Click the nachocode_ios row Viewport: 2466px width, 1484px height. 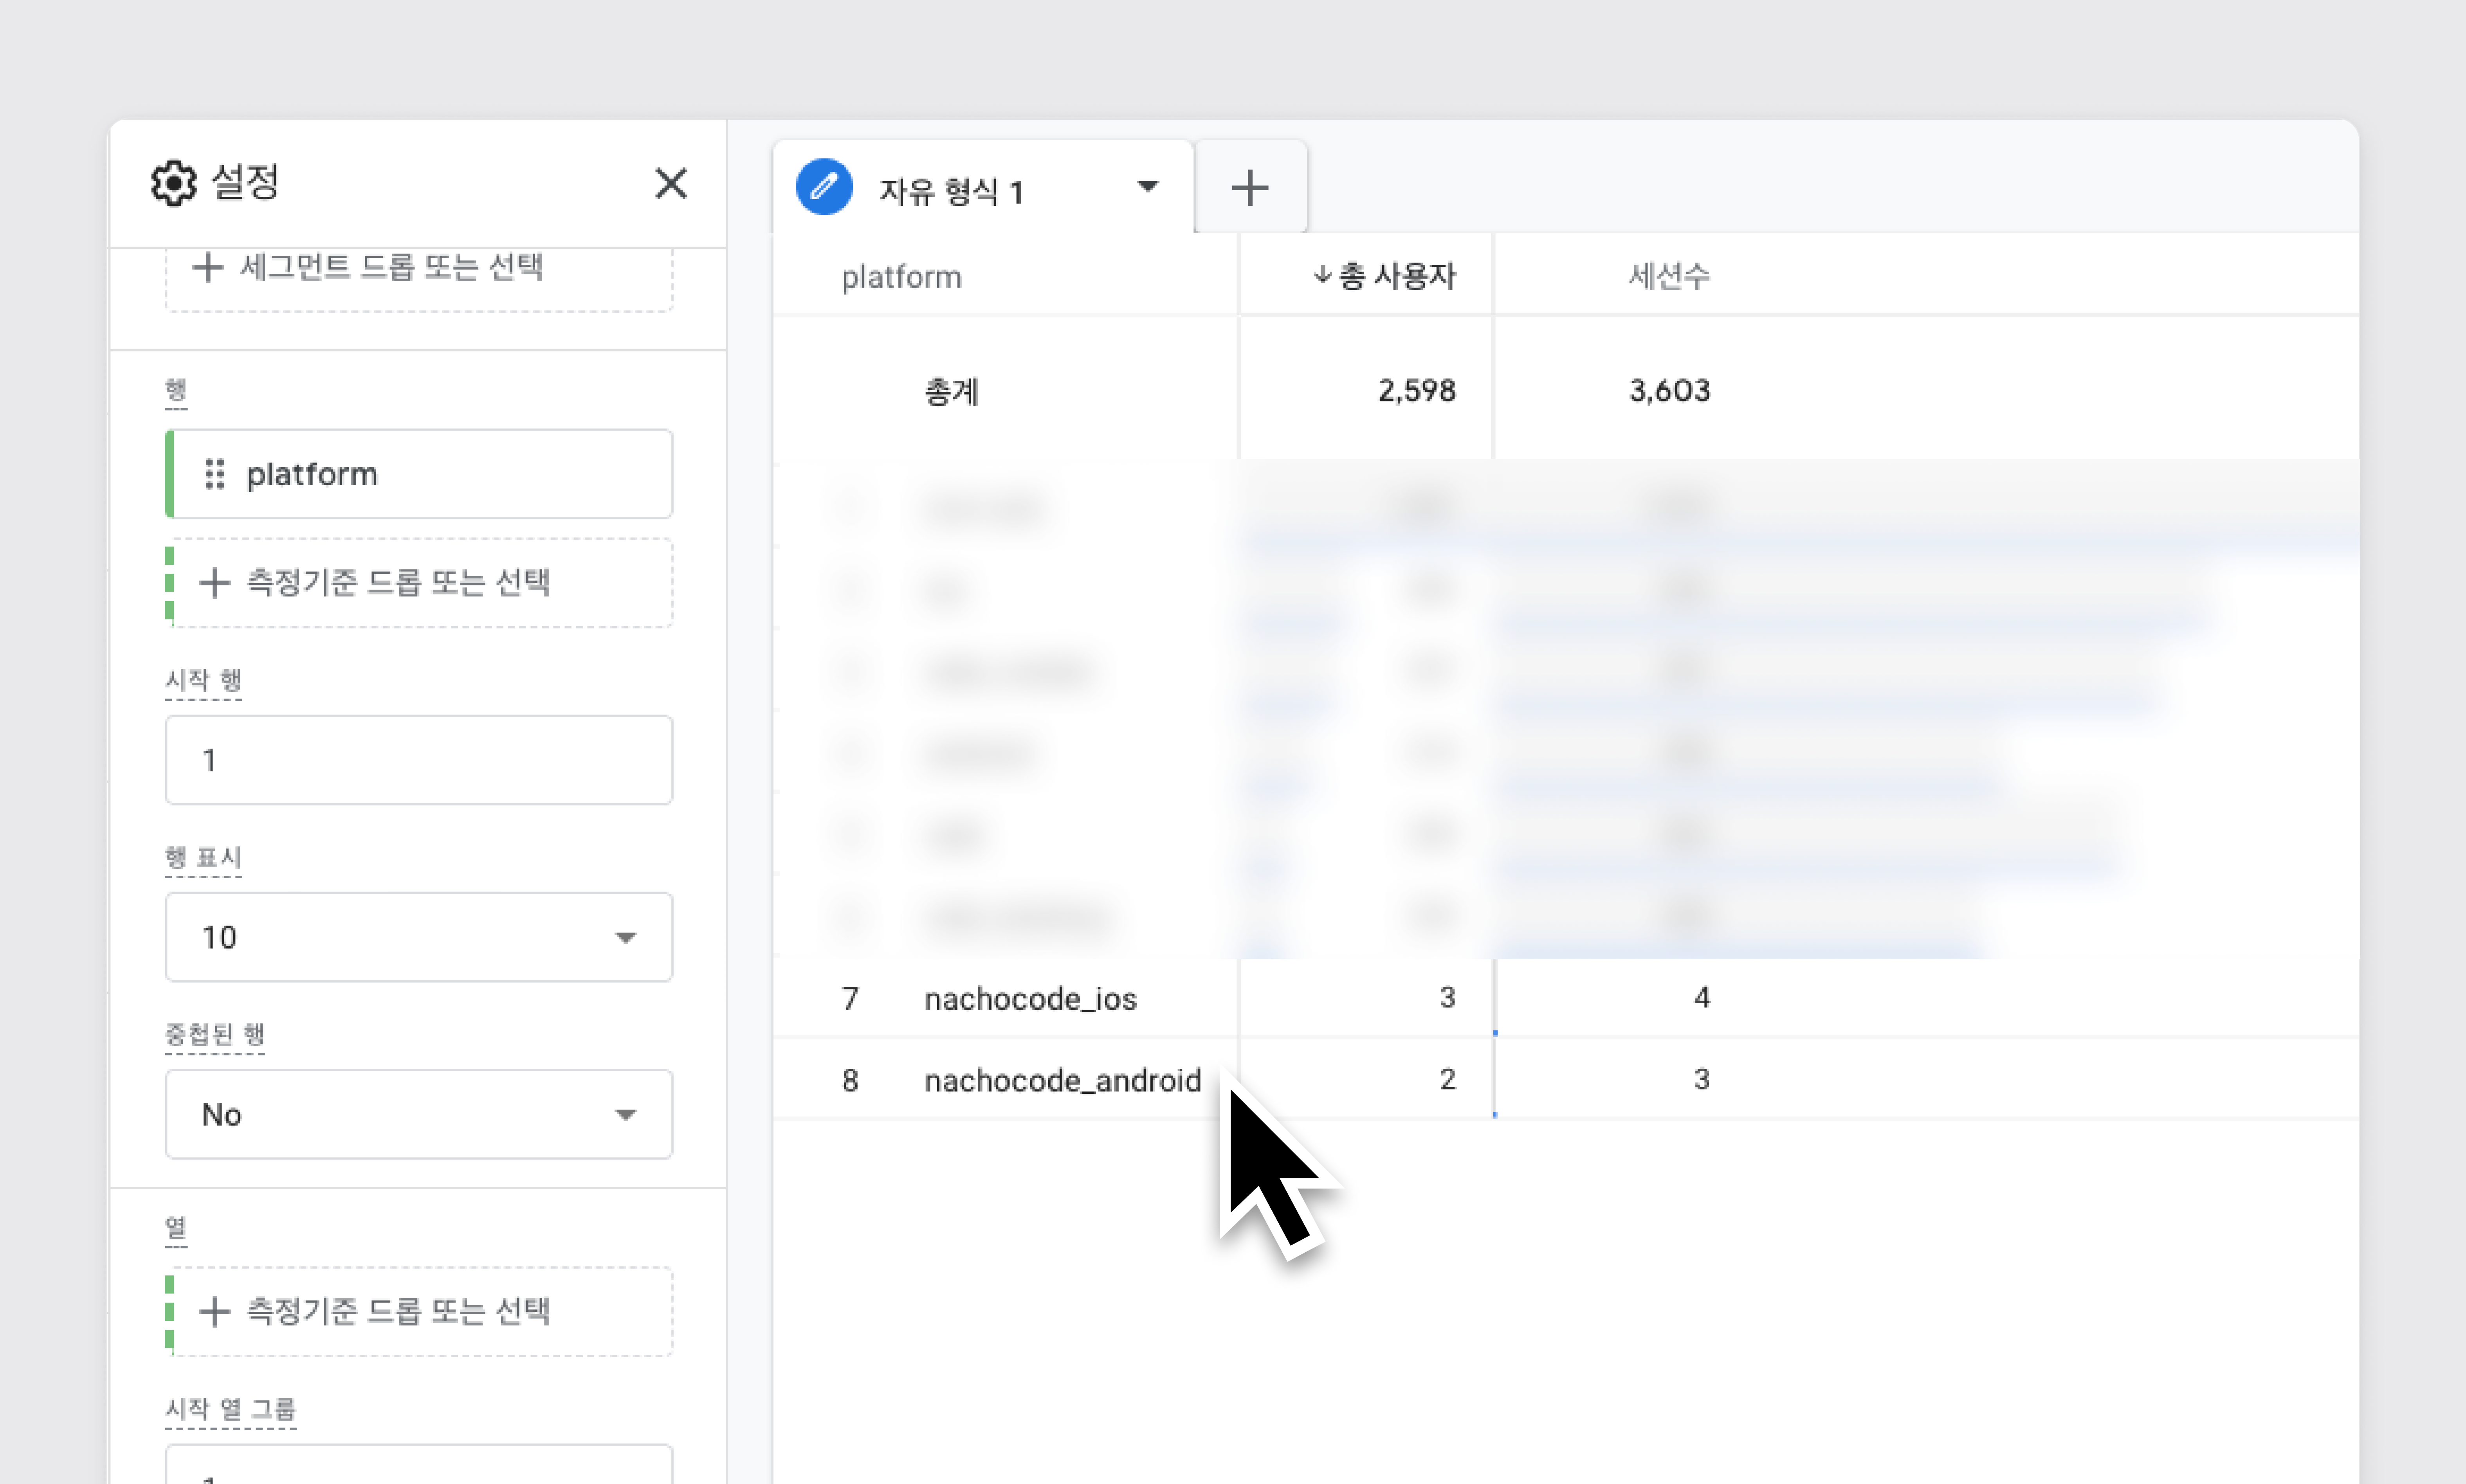pos(1030,998)
